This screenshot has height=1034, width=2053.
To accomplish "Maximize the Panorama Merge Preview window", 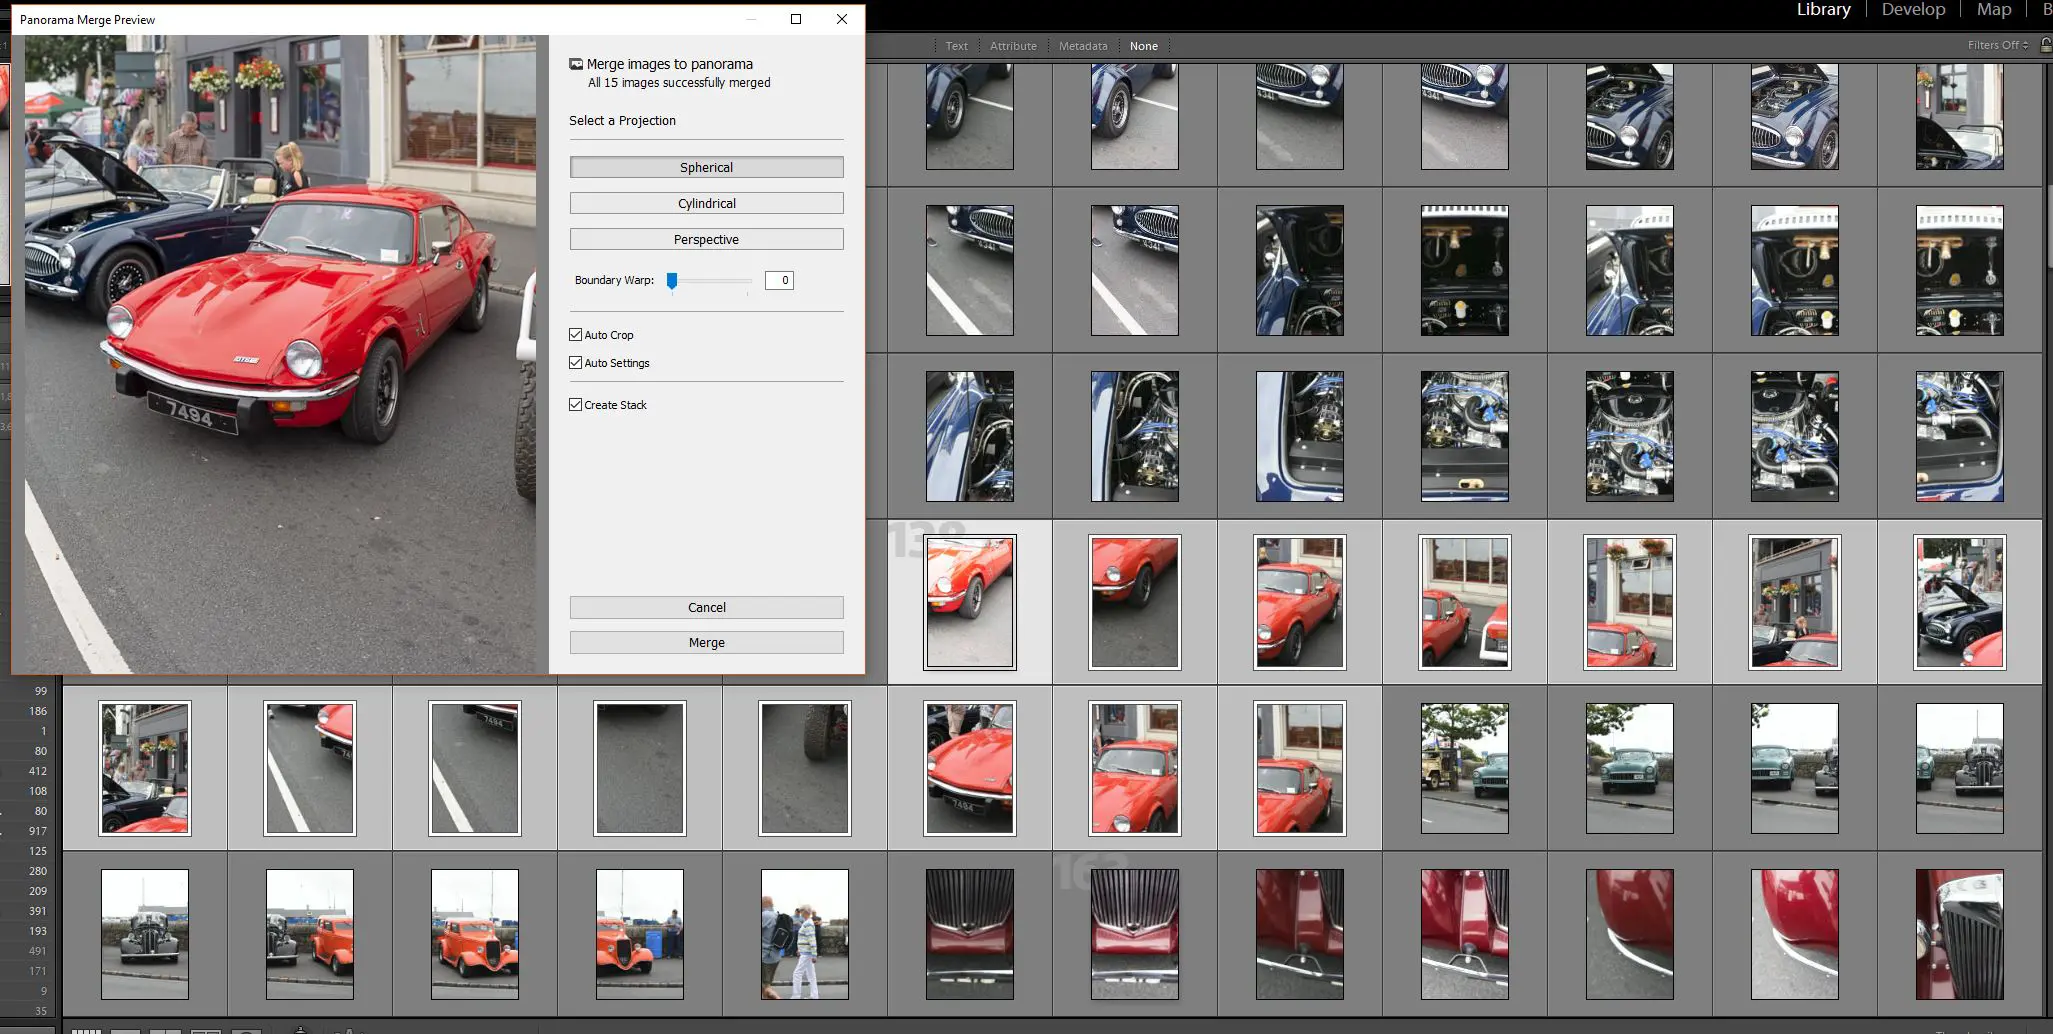I will pyautogui.click(x=796, y=19).
